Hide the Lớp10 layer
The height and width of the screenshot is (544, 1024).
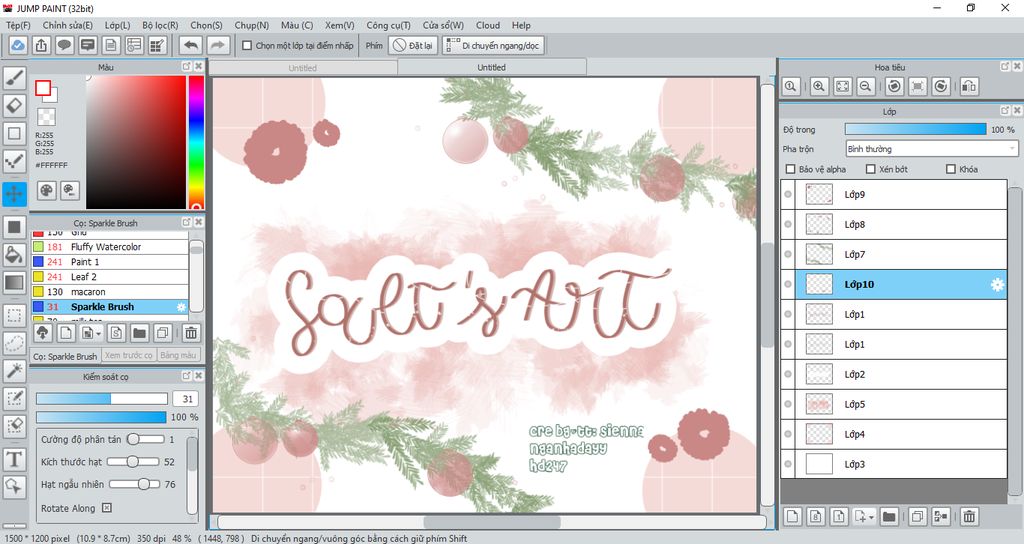(788, 285)
